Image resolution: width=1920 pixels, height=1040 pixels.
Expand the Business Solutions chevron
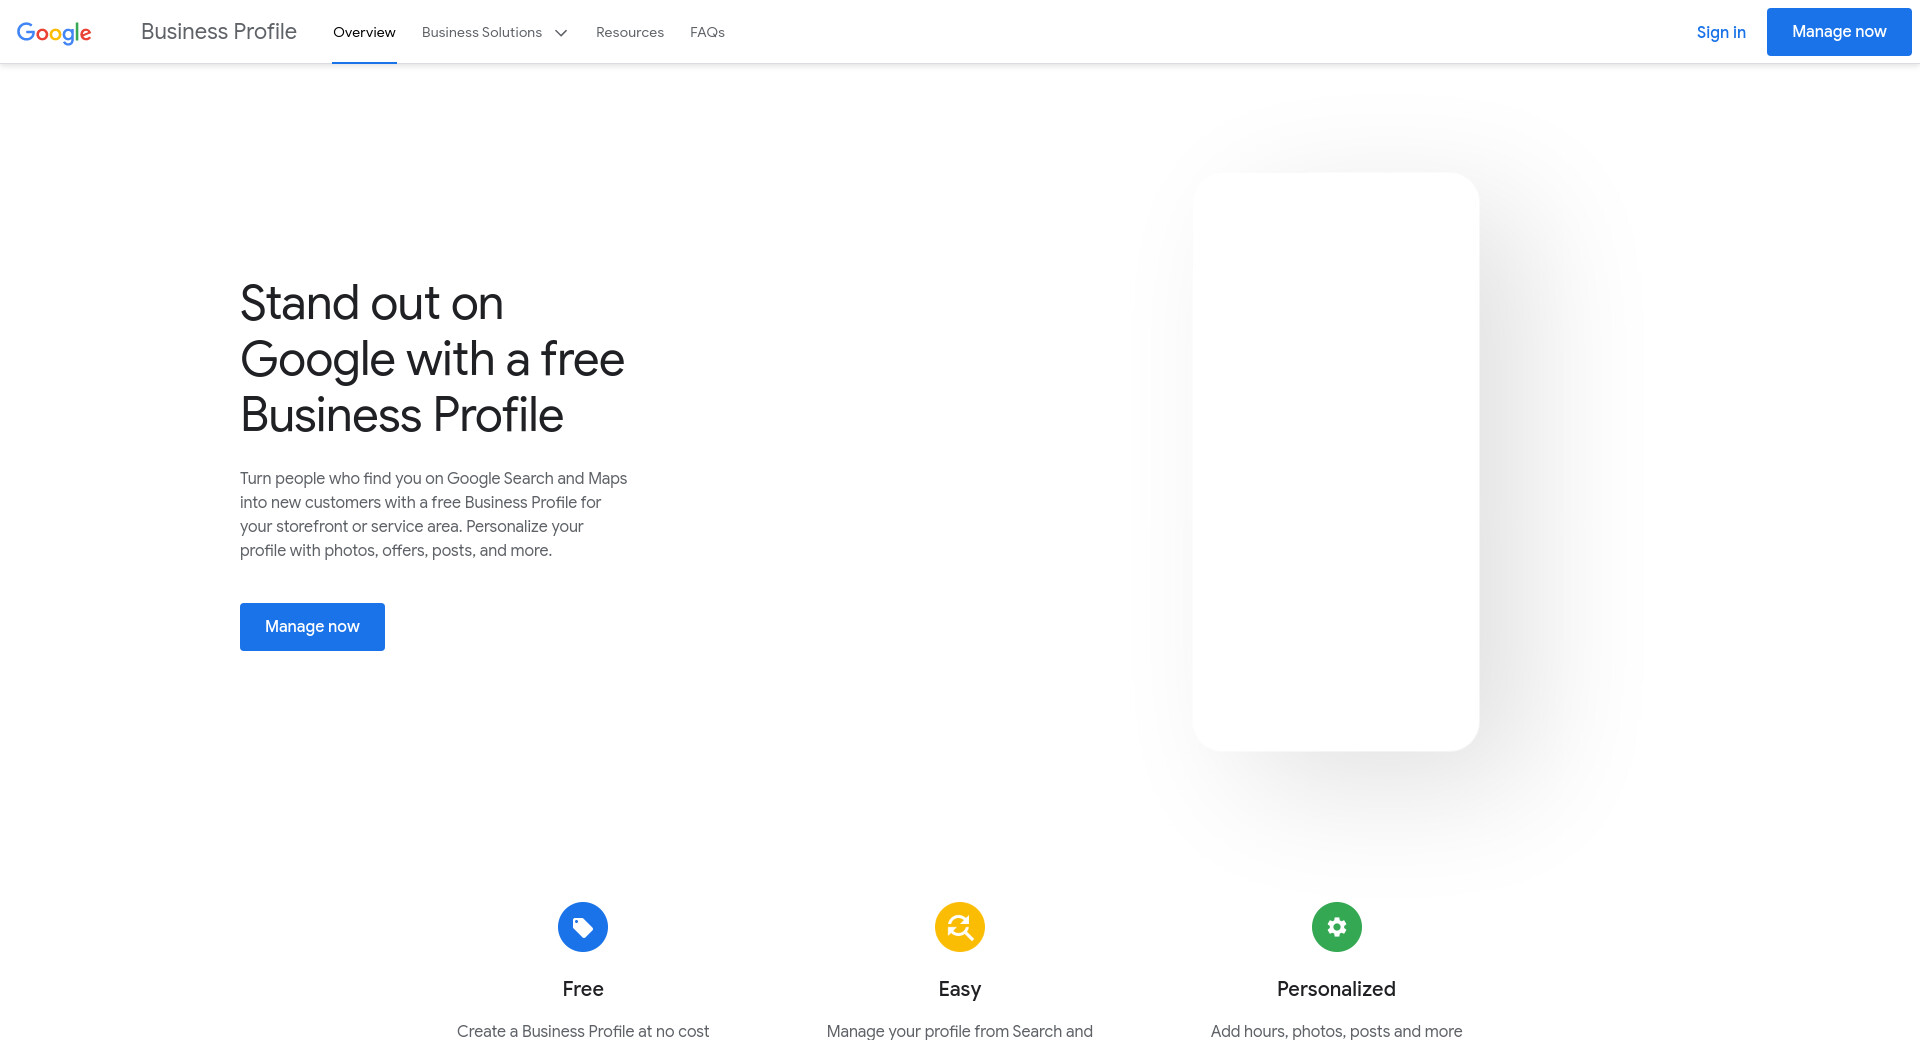pyautogui.click(x=561, y=33)
